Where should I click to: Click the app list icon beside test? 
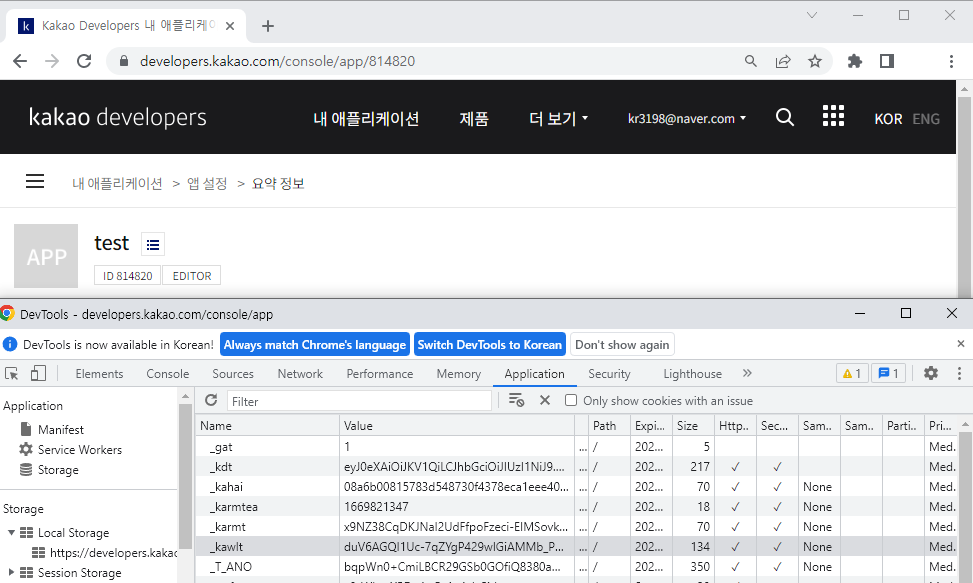(x=153, y=244)
